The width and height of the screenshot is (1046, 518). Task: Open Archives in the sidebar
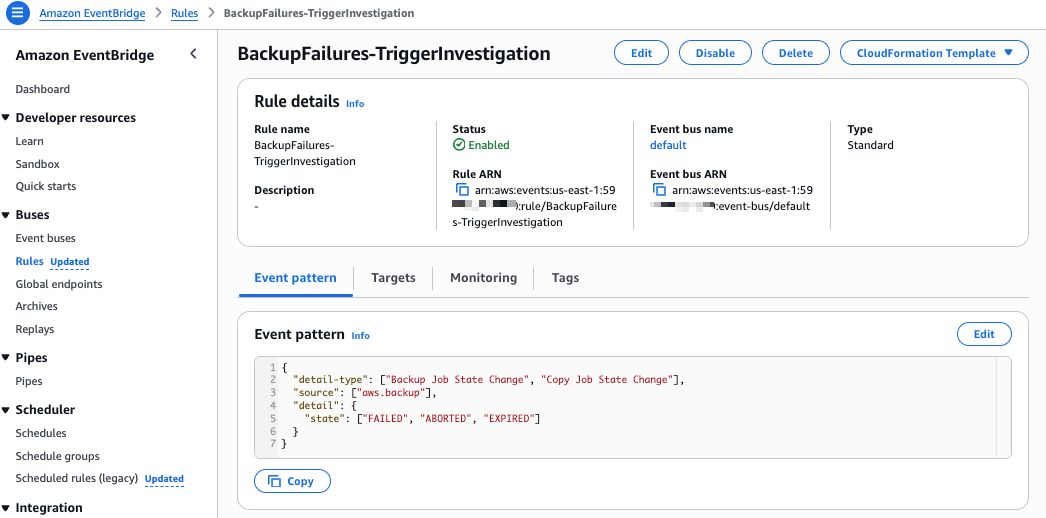coord(37,306)
